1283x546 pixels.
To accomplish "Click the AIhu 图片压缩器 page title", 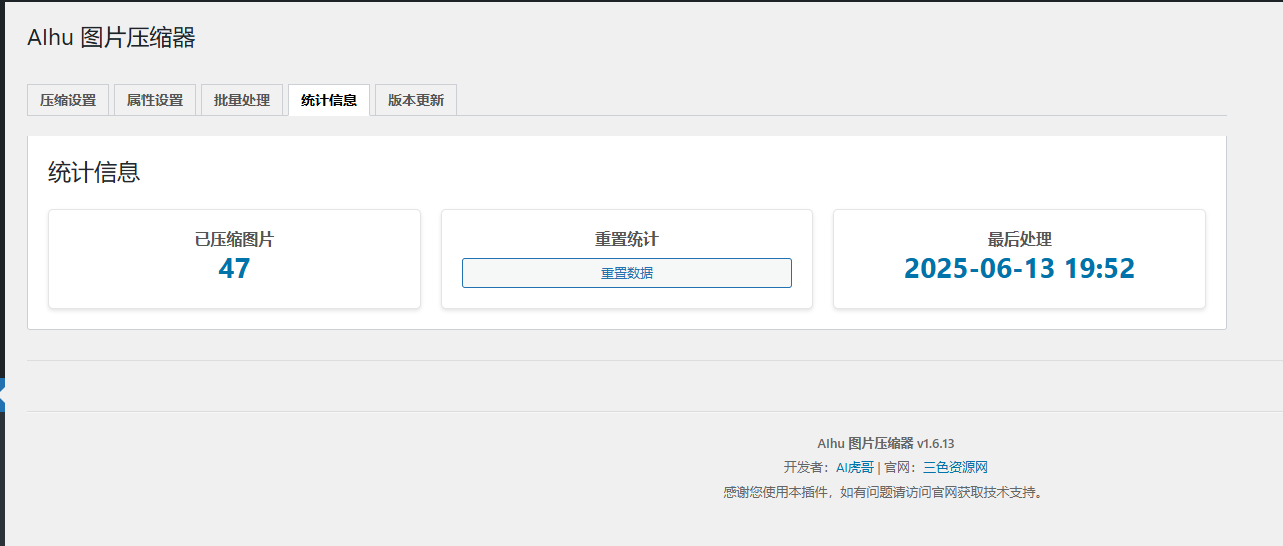I will (111, 38).
